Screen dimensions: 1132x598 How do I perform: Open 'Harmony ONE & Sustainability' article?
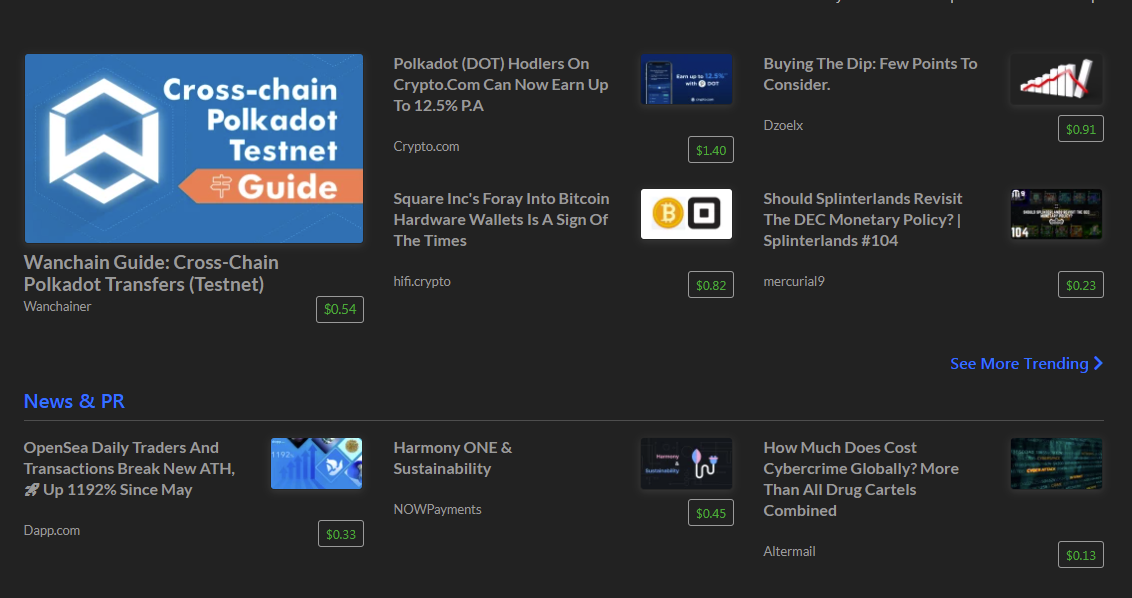[453, 458]
